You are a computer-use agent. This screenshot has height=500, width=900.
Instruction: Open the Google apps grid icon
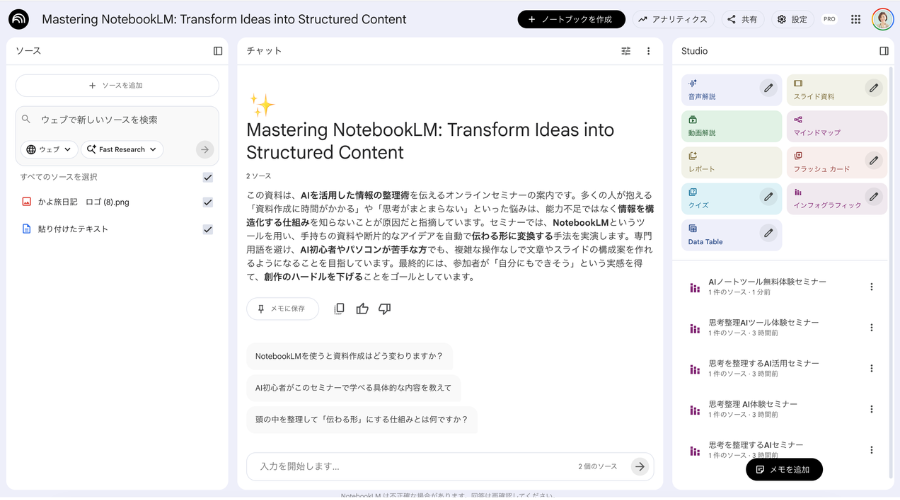856,19
